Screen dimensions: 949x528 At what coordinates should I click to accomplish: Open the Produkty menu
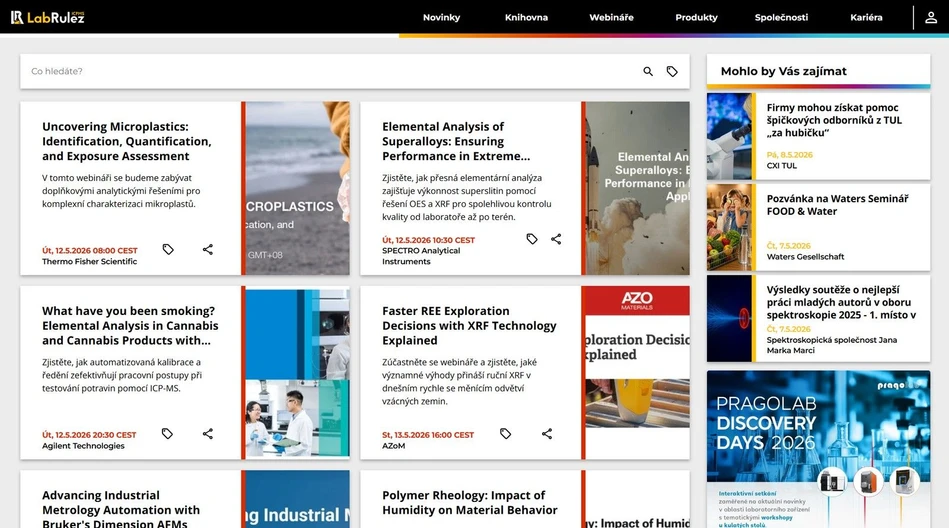(x=697, y=18)
